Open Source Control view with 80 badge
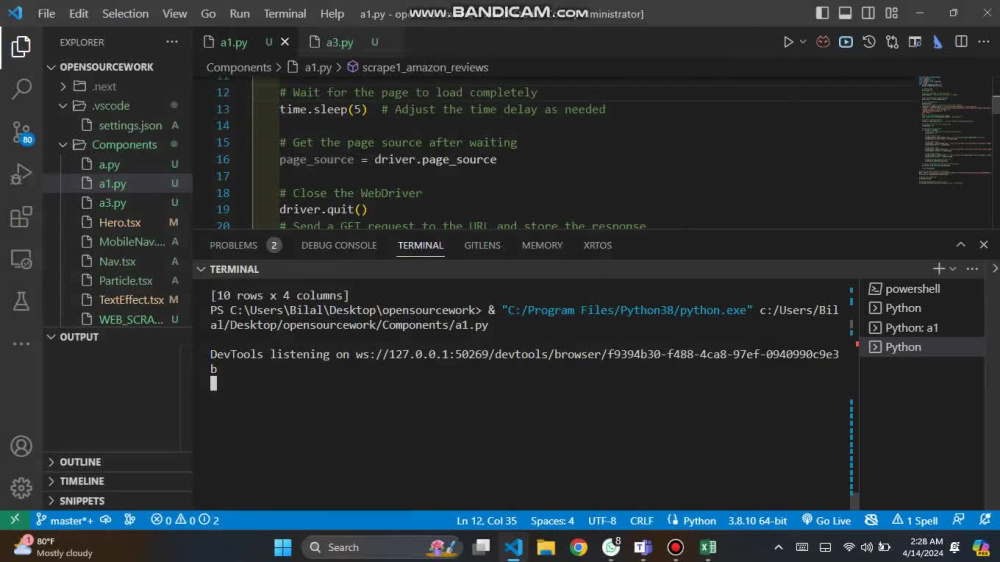The height and width of the screenshot is (562, 1000). (x=21, y=132)
